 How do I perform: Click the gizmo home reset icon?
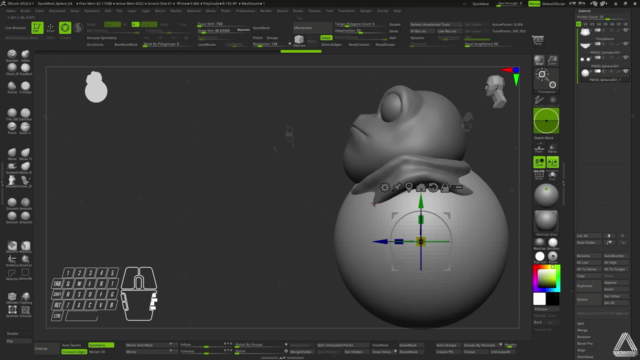[x=421, y=187]
